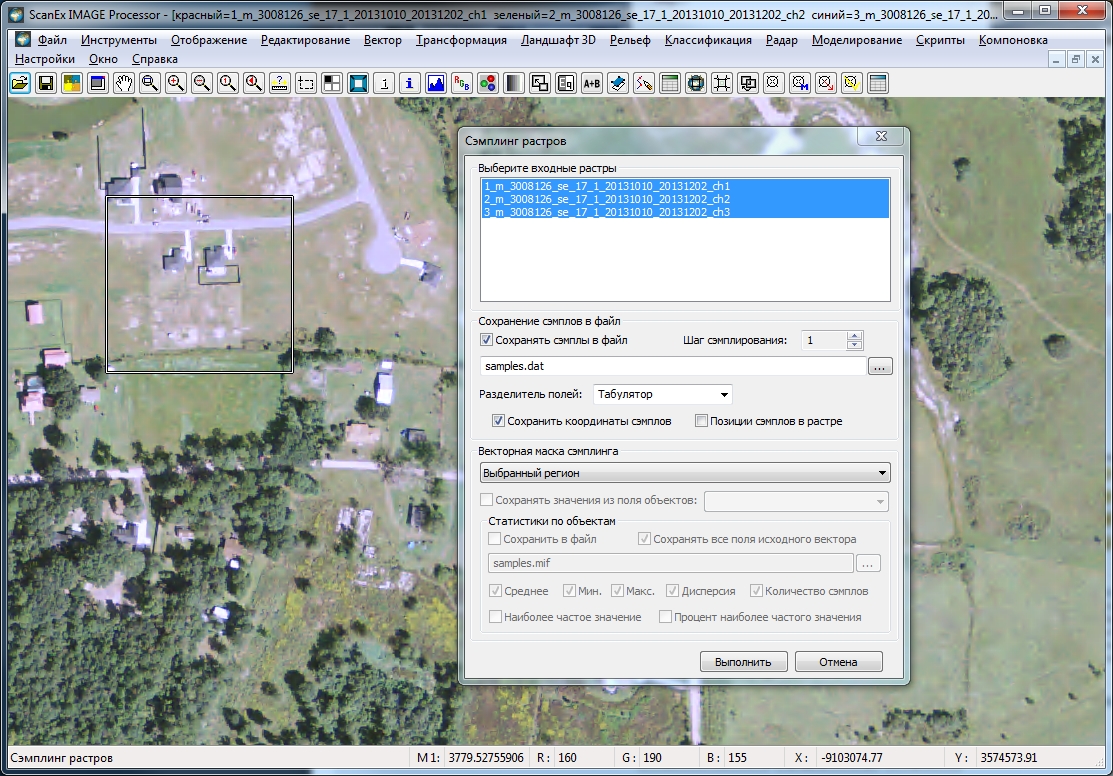Click the Open file folder icon

[x=19, y=84]
